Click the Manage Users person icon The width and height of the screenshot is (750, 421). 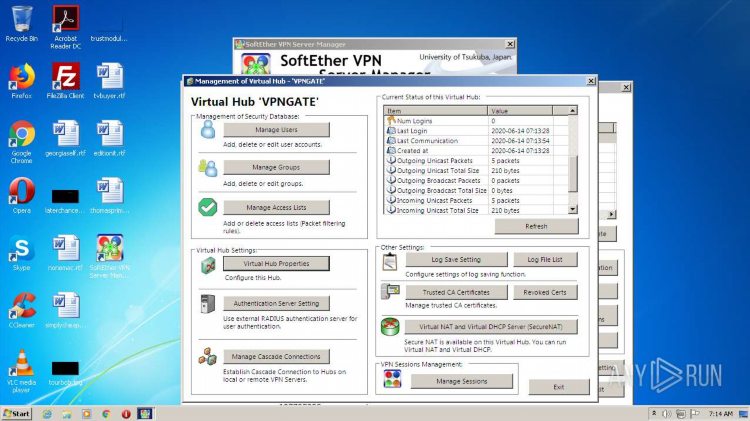click(x=208, y=130)
